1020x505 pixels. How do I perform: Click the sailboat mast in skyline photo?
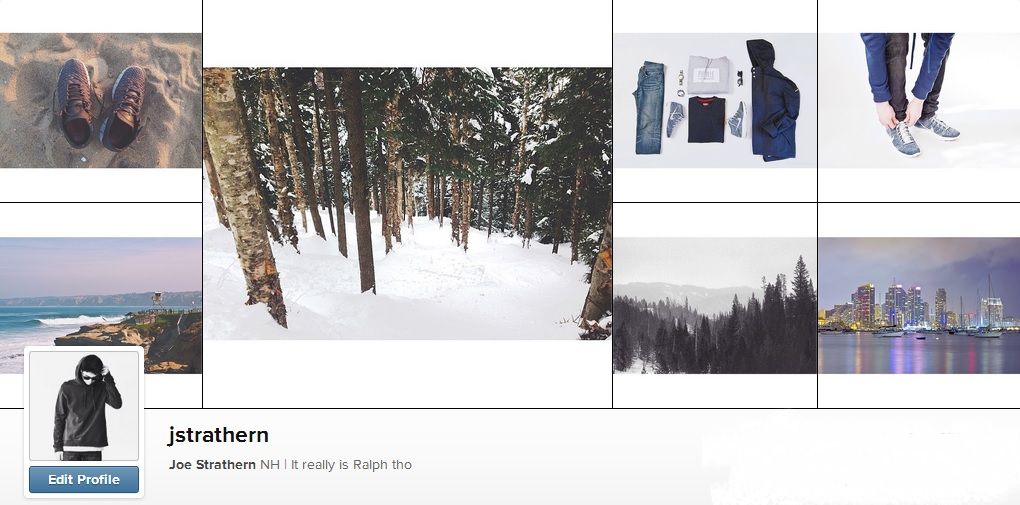[989, 301]
